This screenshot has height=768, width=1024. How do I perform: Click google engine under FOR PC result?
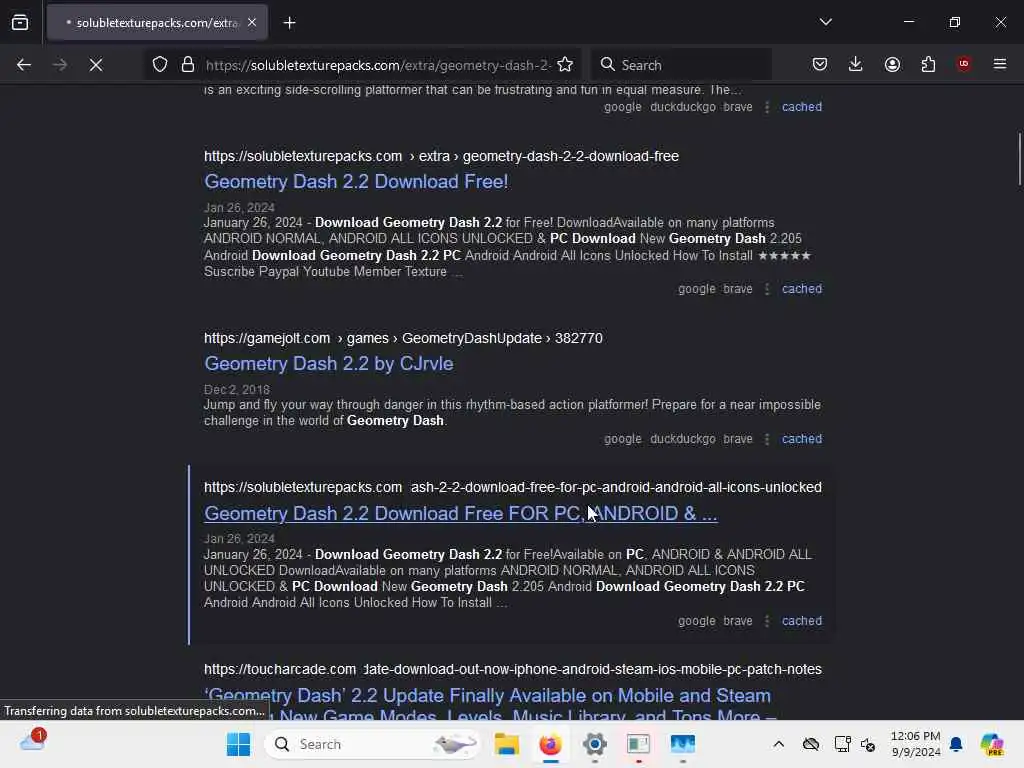click(x=697, y=621)
